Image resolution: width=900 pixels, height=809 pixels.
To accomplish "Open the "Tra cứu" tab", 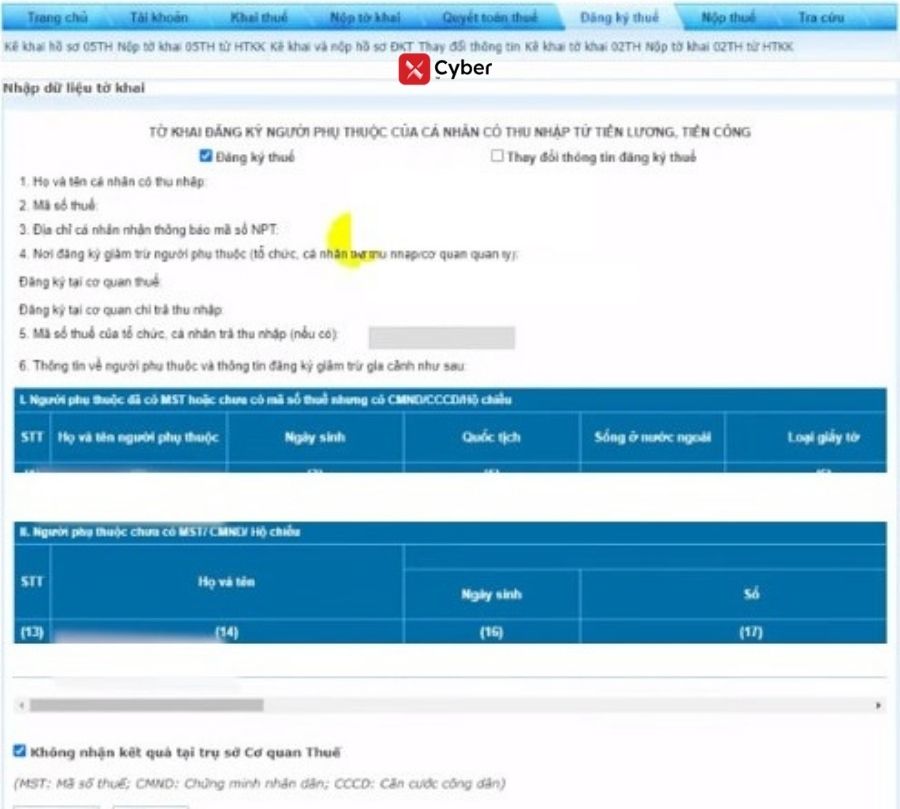I will pyautogui.click(x=821, y=18).
